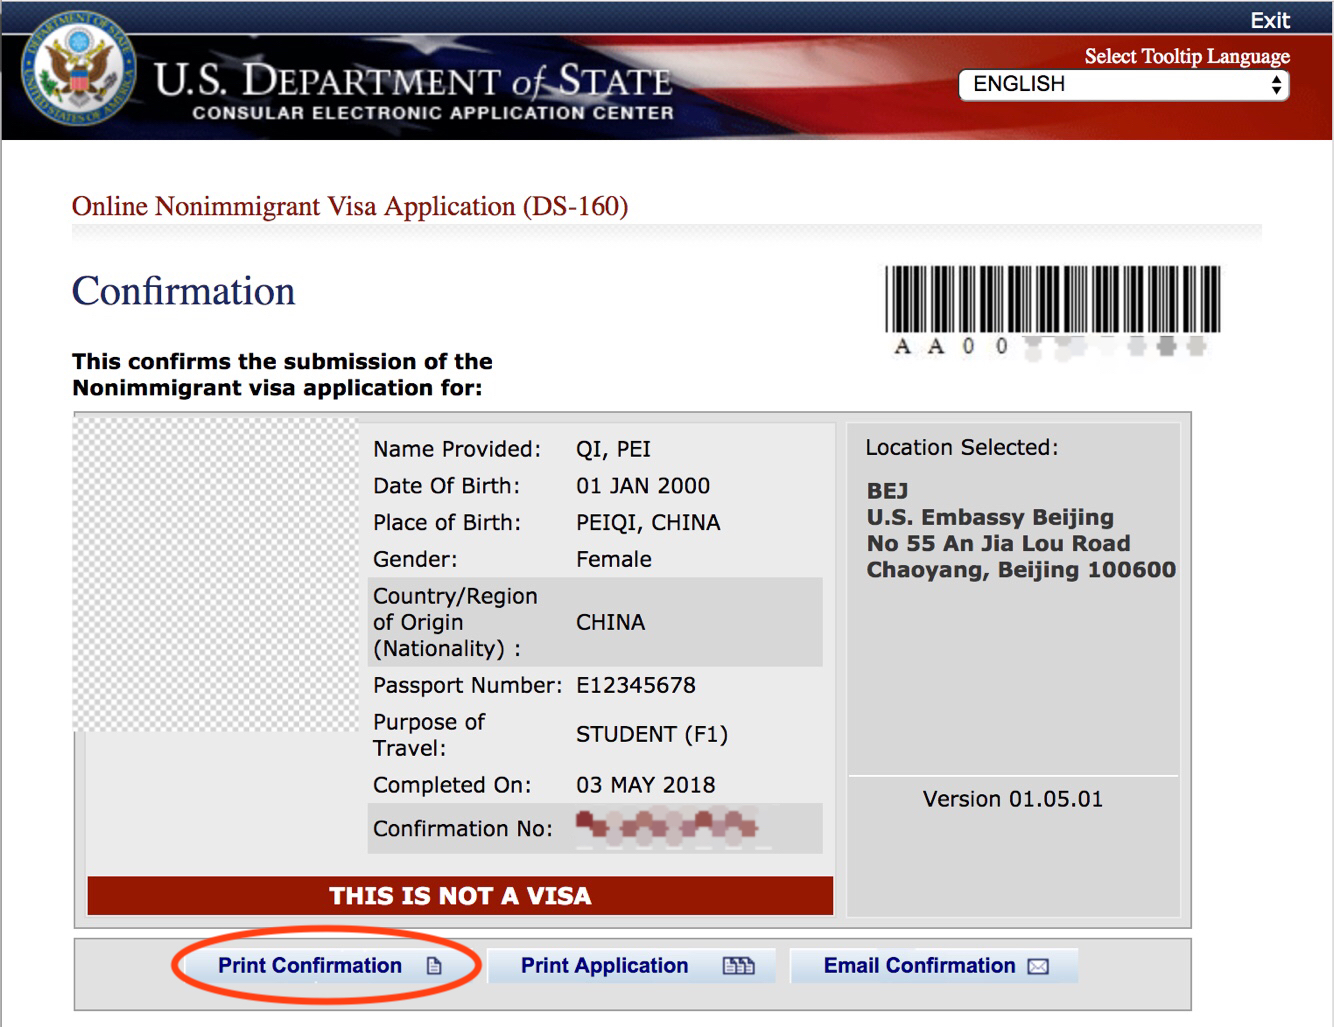Image resolution: width=1334 pixels, height=1027 pixels.
Task: Click the application barcode image
Action: (1052, 298)
